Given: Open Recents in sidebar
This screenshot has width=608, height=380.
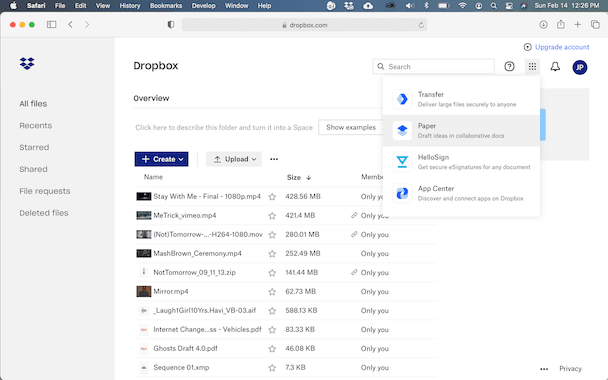Looking at the screenshot, I should pos(36,126).
